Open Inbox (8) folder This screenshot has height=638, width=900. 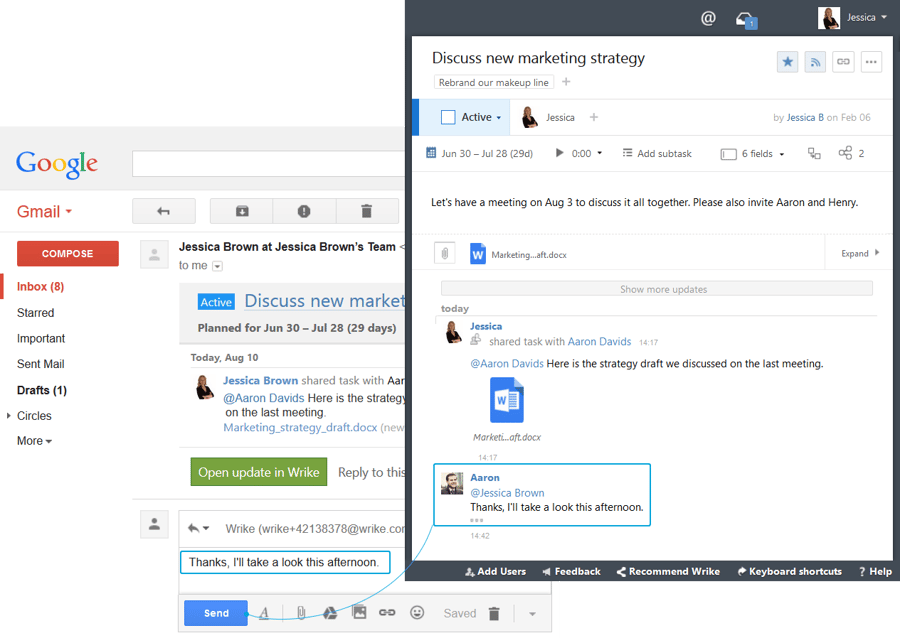click(40, 286)
